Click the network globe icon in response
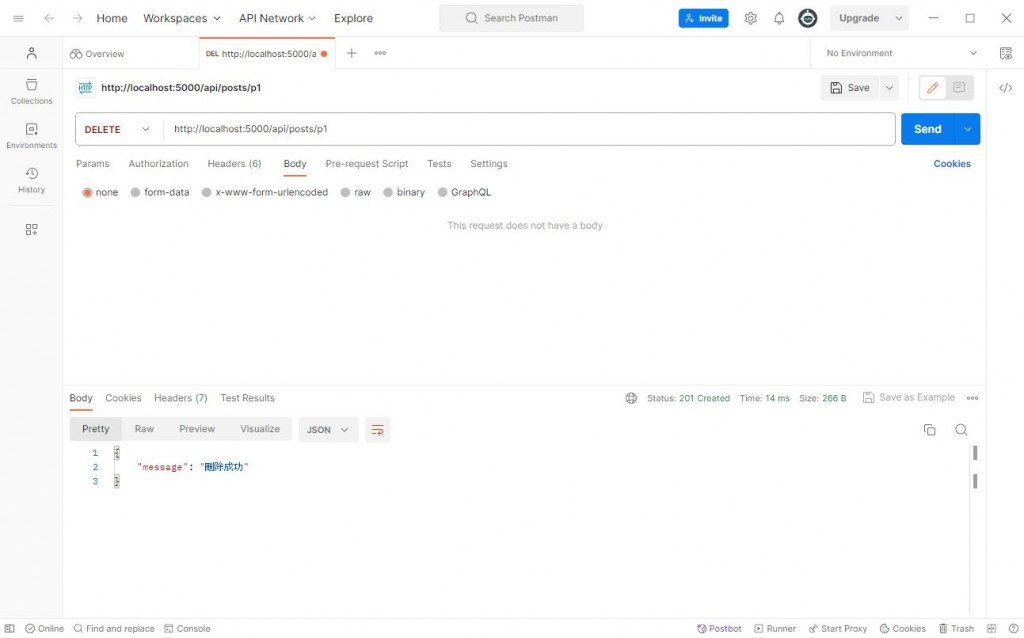This screenshot has width=1024, height=638. [631, 398]
